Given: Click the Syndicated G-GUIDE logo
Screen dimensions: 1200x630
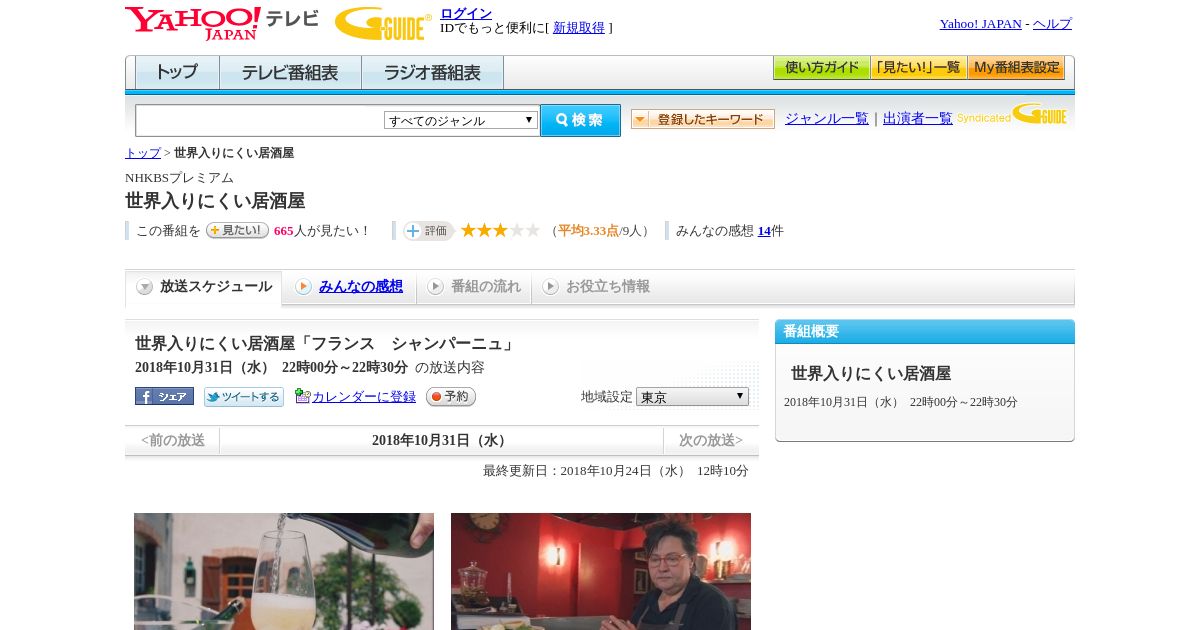Looking at the screenshot, I should 1012,114.
